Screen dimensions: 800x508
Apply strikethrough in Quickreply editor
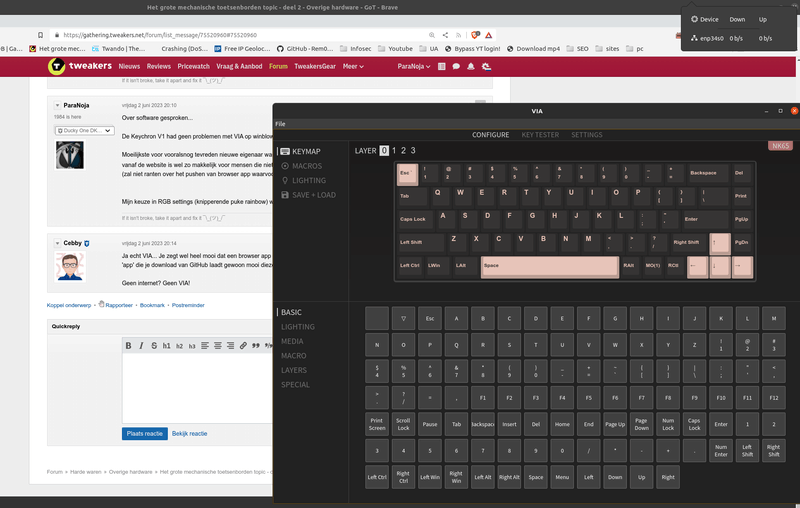click(154, 346)
